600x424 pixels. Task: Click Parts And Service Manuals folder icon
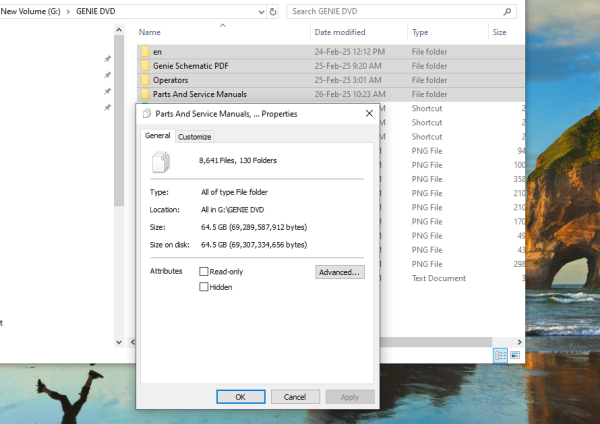click(x=145, y=94)
